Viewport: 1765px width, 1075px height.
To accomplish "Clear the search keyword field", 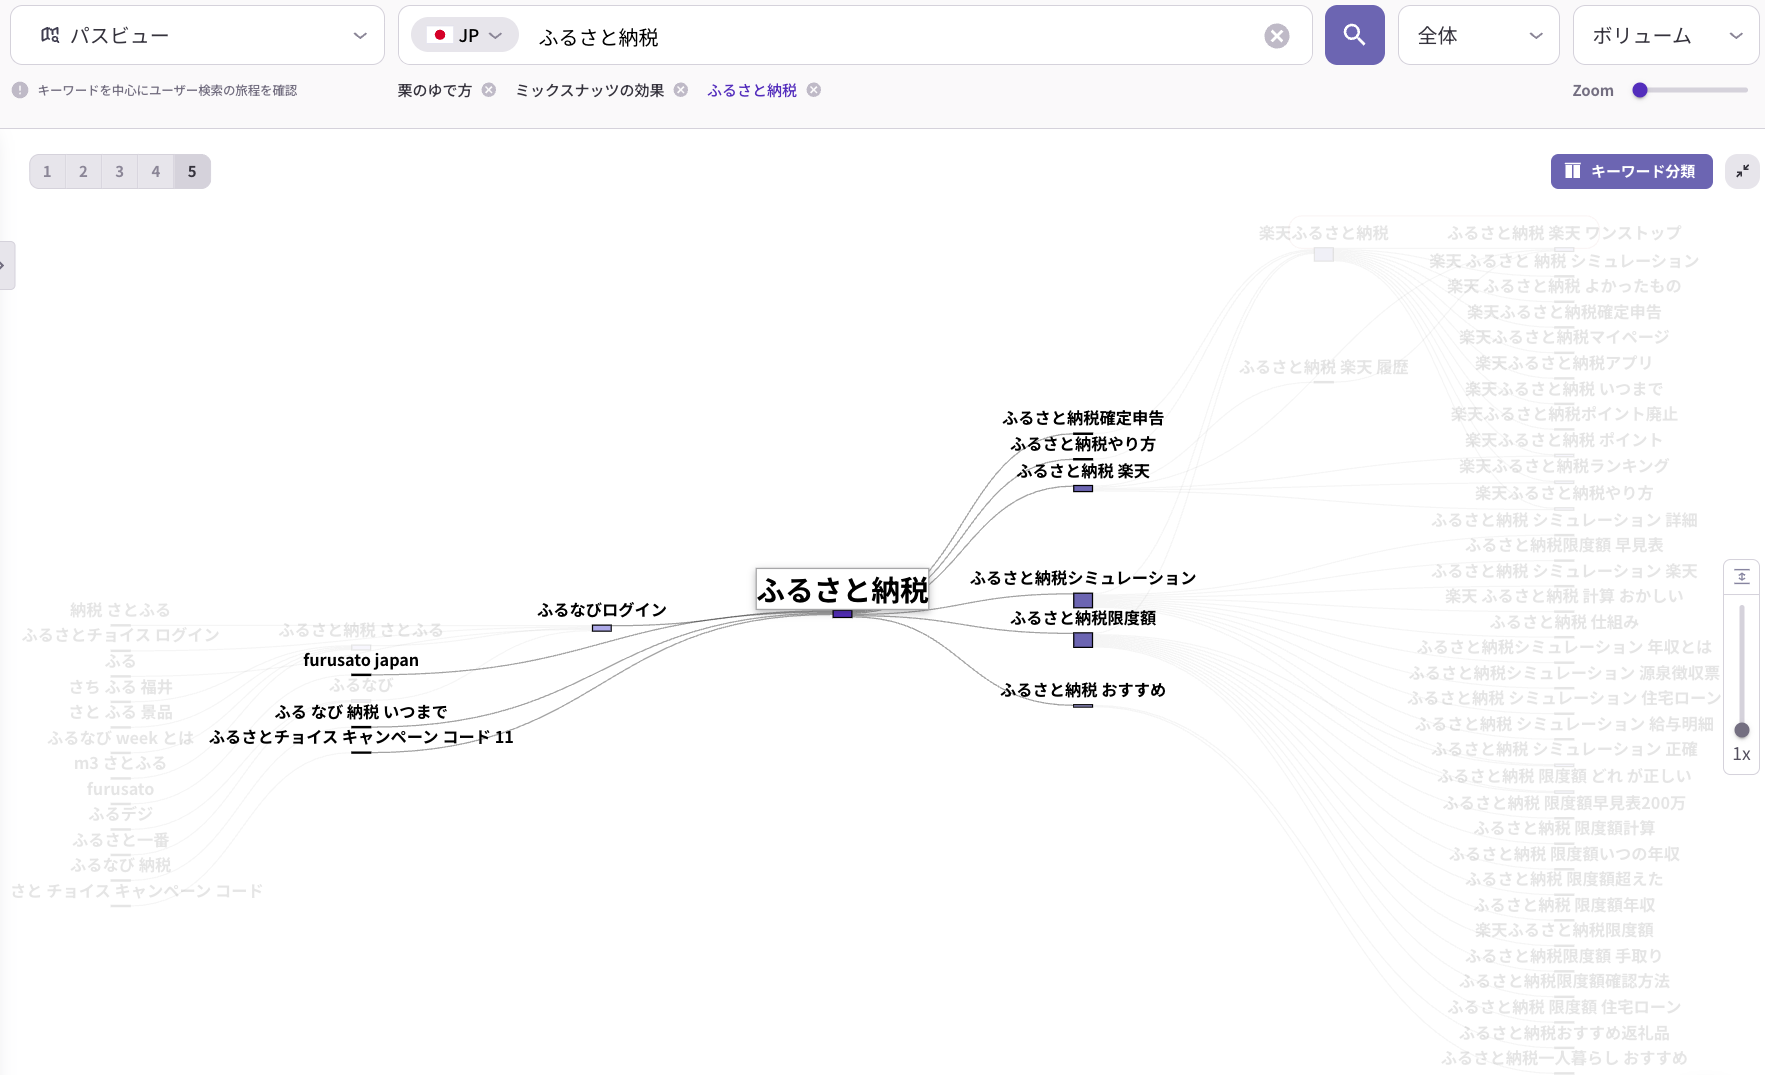I will [1277, 36].
